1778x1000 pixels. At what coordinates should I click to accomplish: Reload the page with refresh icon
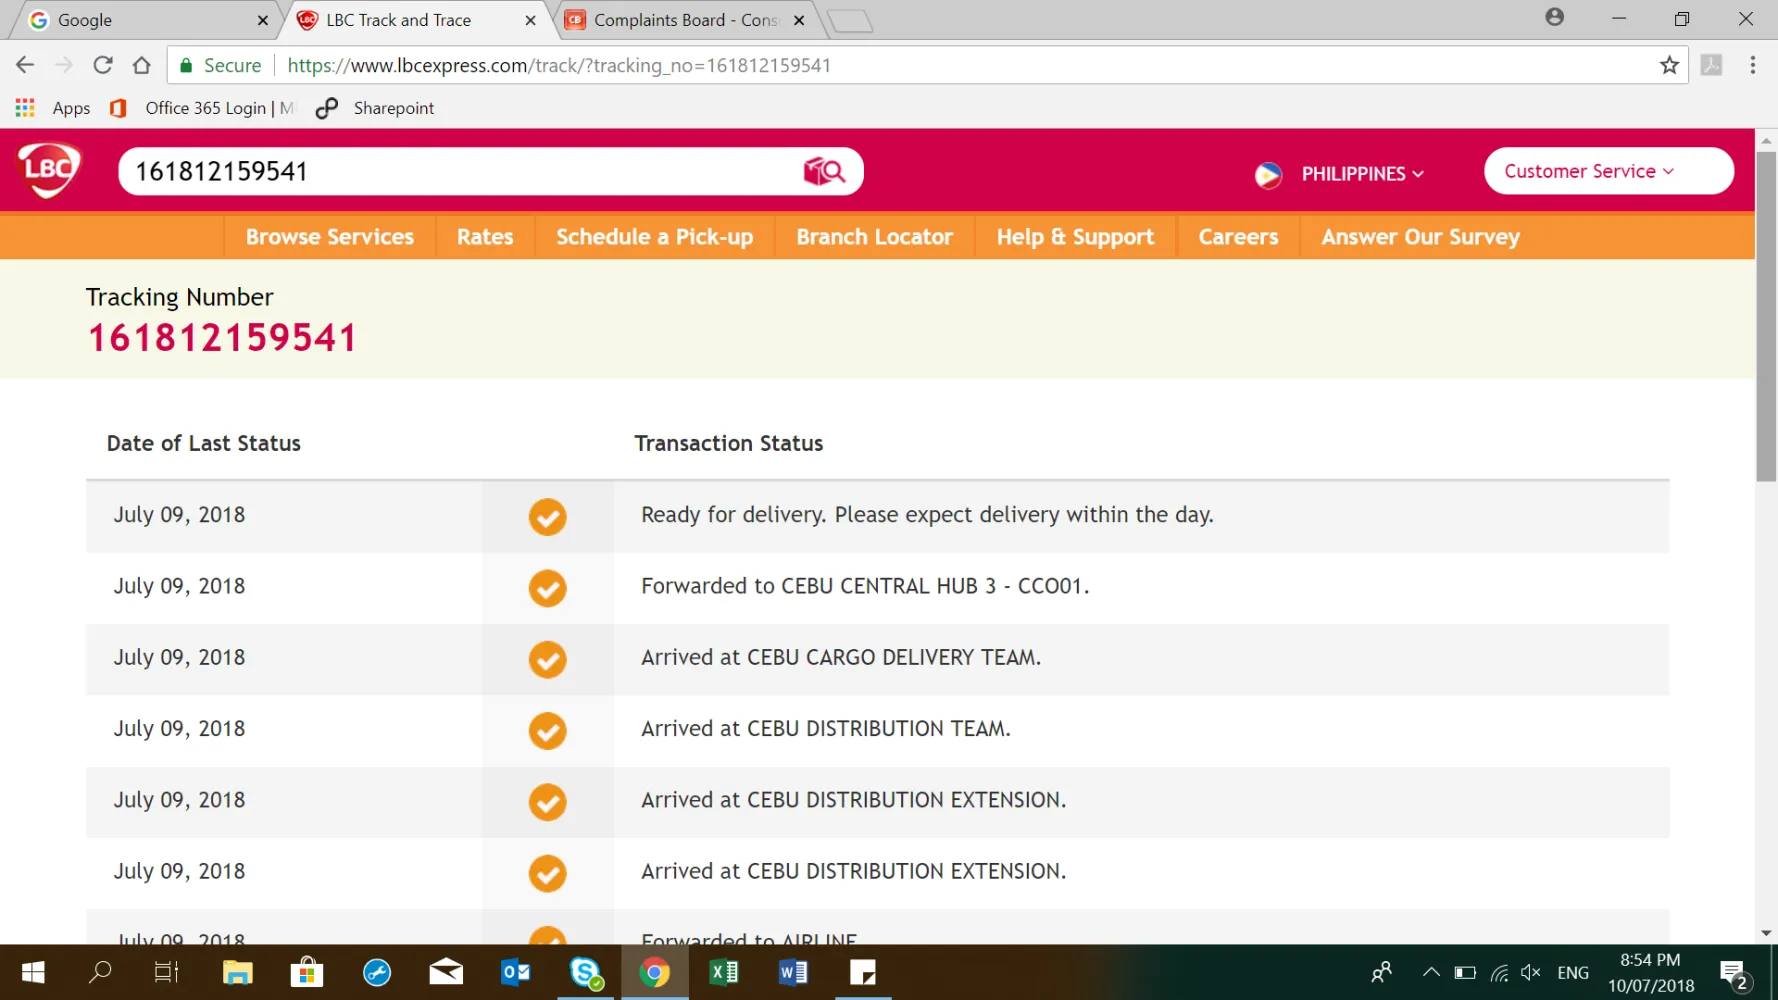(x=103, y=65)
